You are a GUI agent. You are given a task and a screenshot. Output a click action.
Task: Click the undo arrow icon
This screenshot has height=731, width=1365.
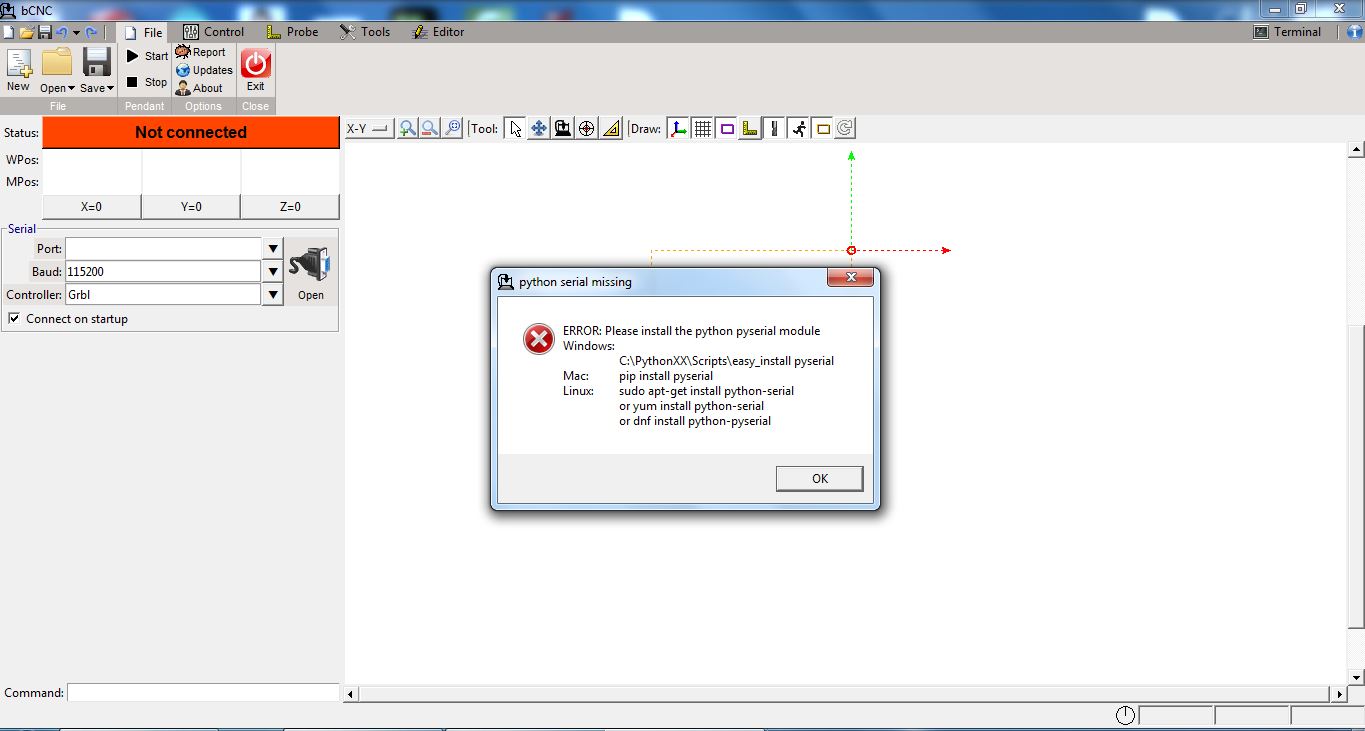click(x=61, y=32)
